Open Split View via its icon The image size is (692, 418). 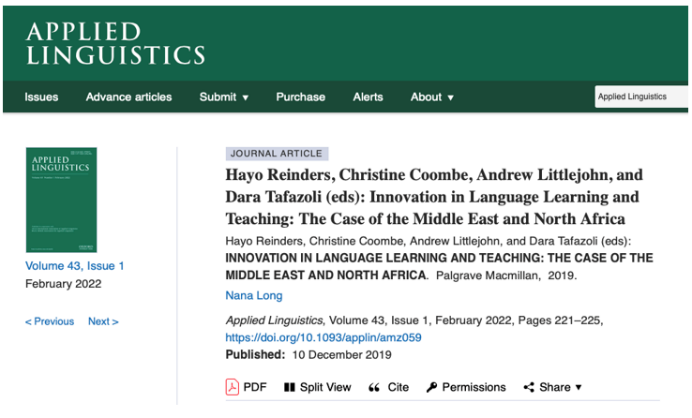(x=289, y=387)
